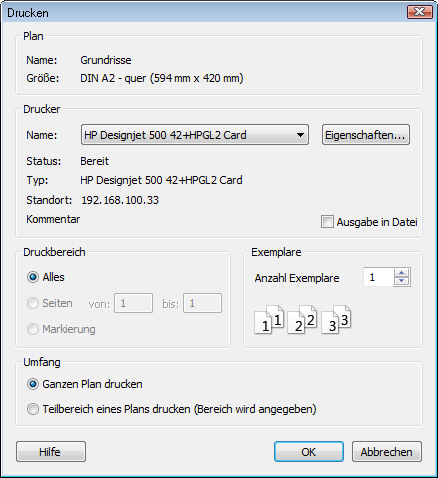This screenshot has height=478, width=438.
Task: Select the Seiten radio button
Action: pos(33,303)
